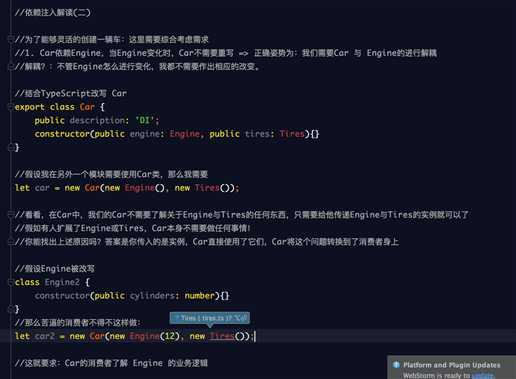
Task: Collapse the comment block starting with //为了能够灵活
Action: [11, 39]
